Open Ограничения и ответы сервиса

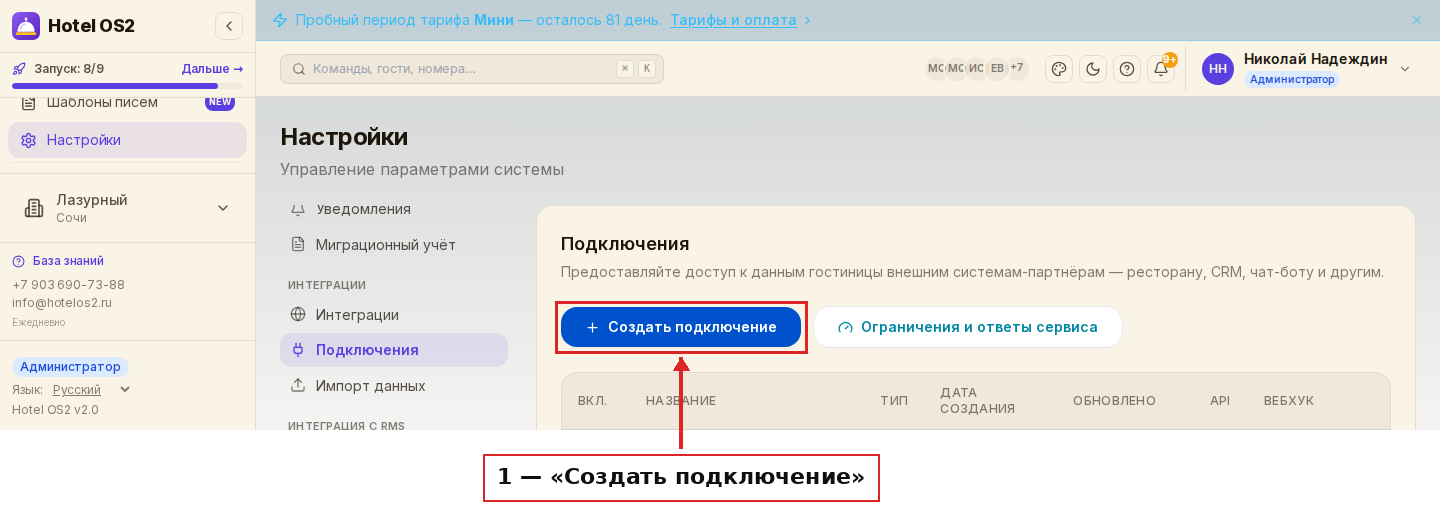[x=967, y=327]
